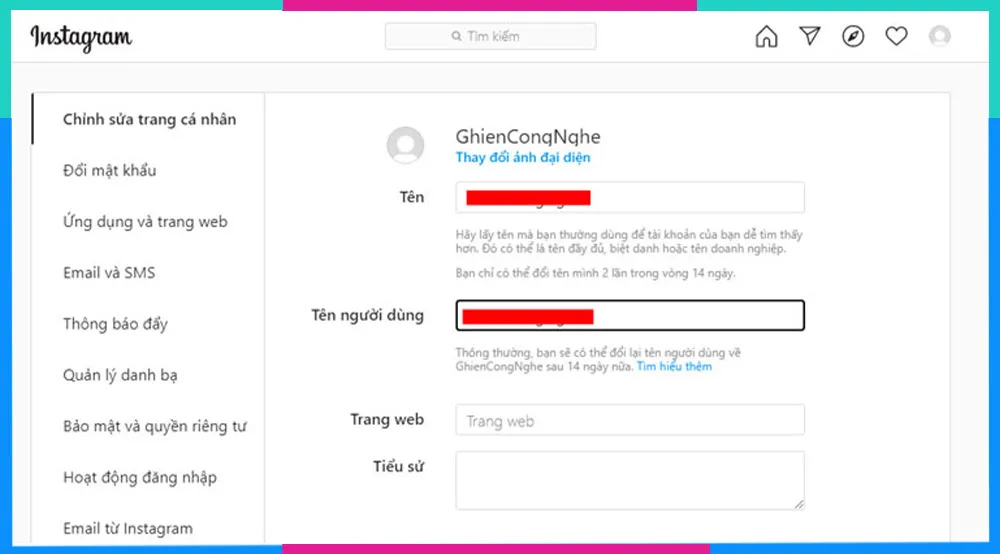Screen dimensions: 1000x554
Task: Click the Tiểu sử label
Action: tap(399, 467)
